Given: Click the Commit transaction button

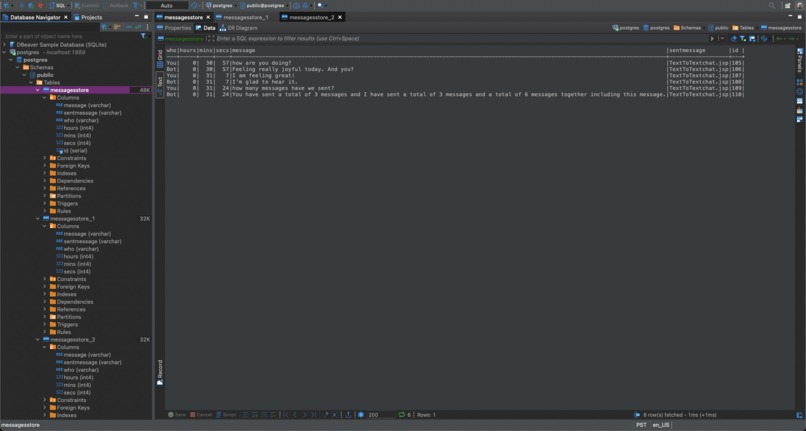Looking at the screenshot, I should click(x=86, y=6).
